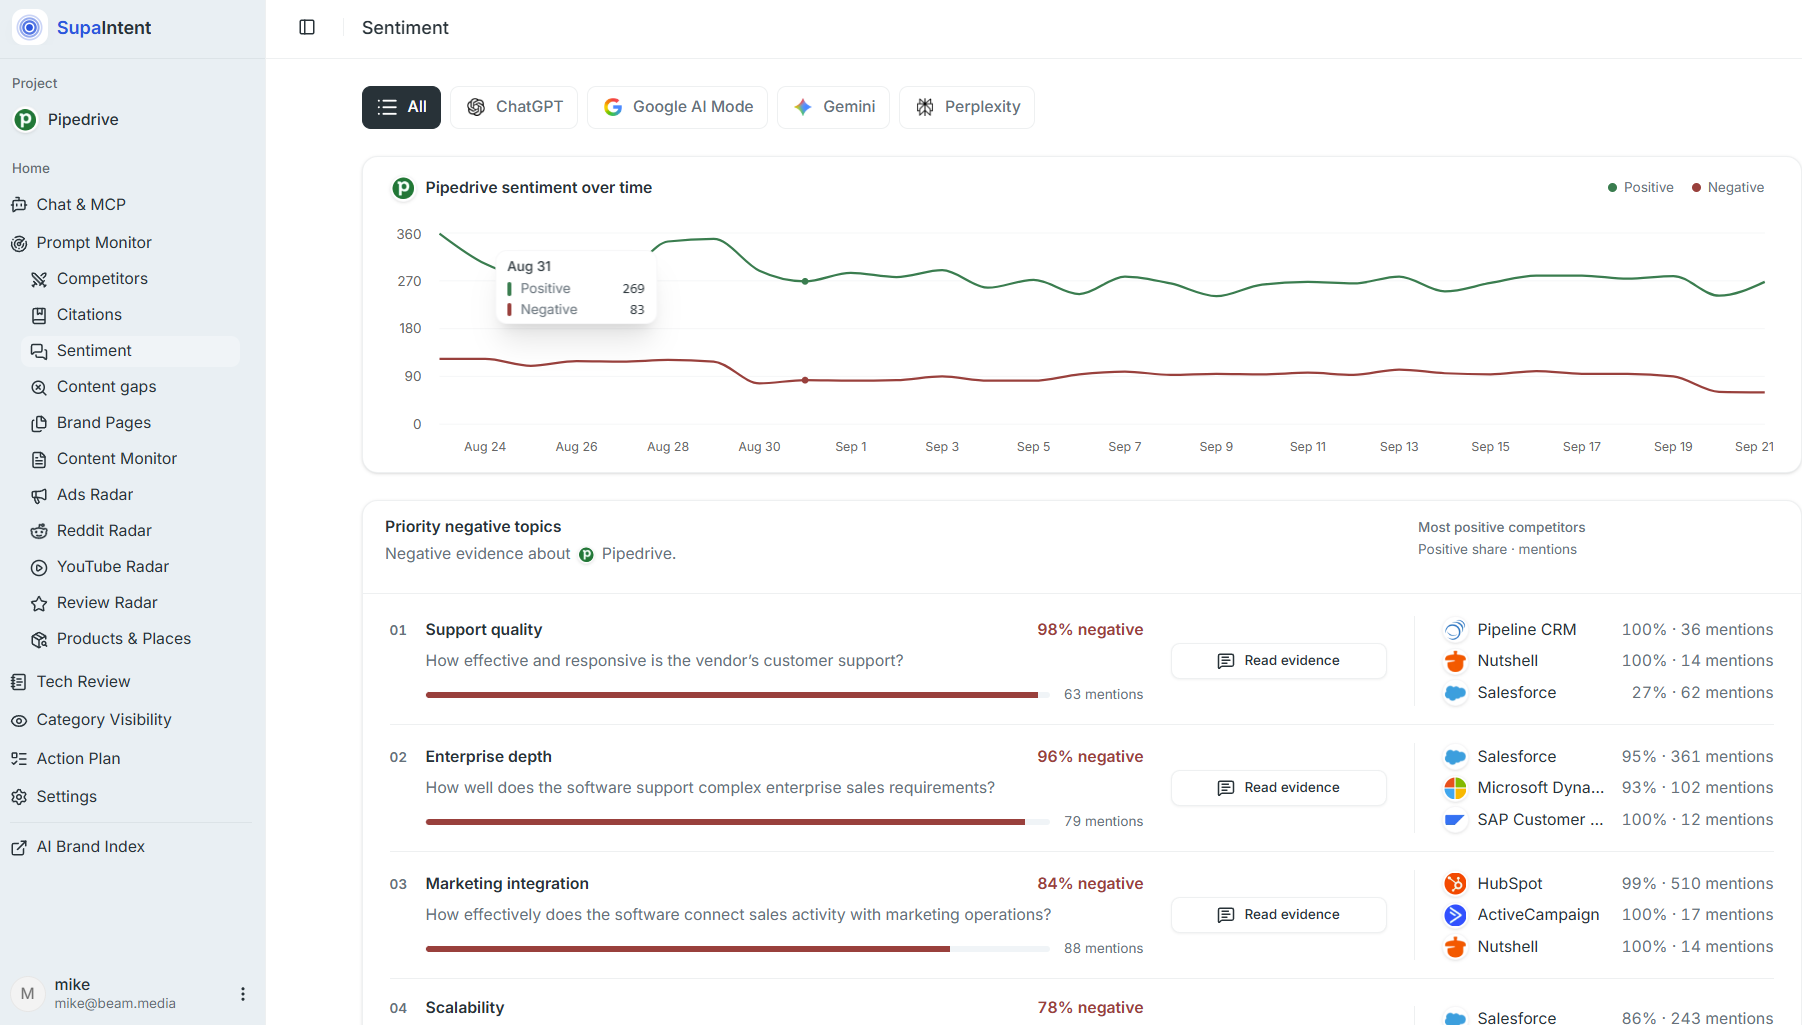Click the Sentiment chat-bubbles icon

click(39, 351)
